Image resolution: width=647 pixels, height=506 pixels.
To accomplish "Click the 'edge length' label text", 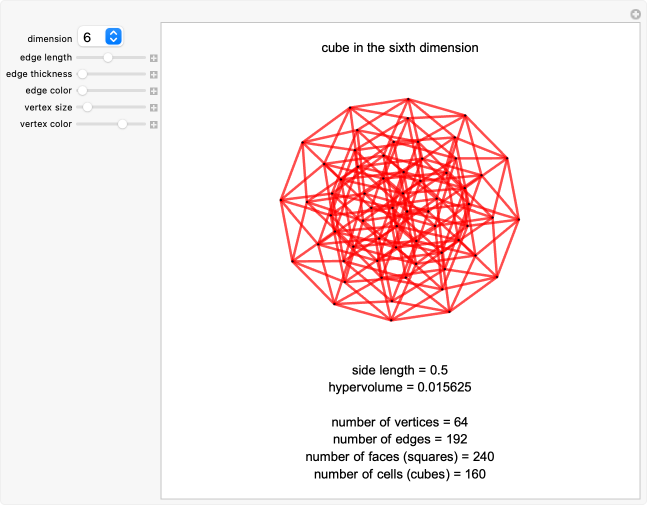I will click(x=45, y=58).
